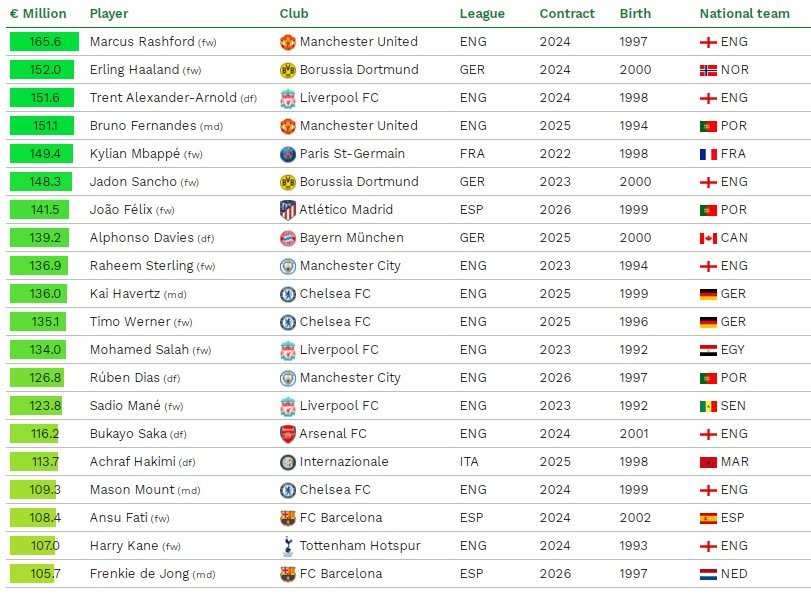Click the National team column header
Screen dimensions: 811x595
[744, 13]
